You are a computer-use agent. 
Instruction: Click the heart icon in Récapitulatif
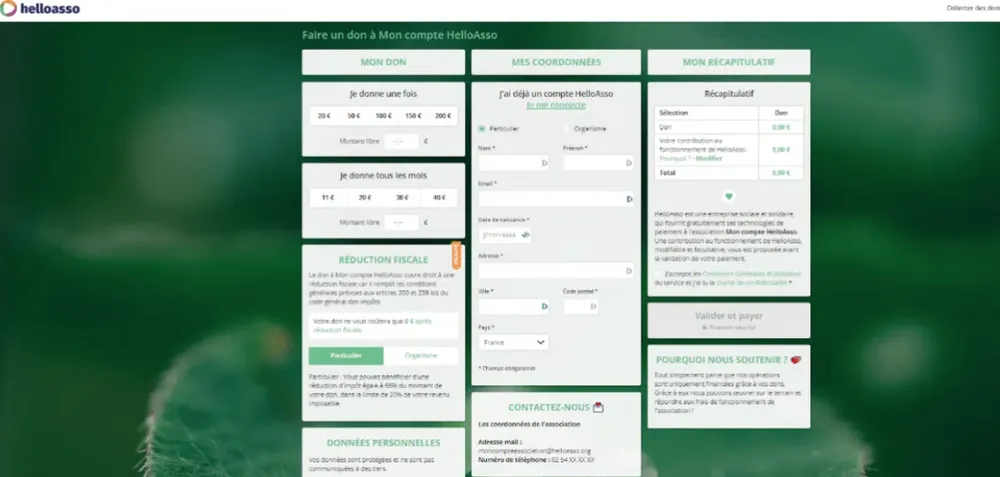[x=729, y=196]
